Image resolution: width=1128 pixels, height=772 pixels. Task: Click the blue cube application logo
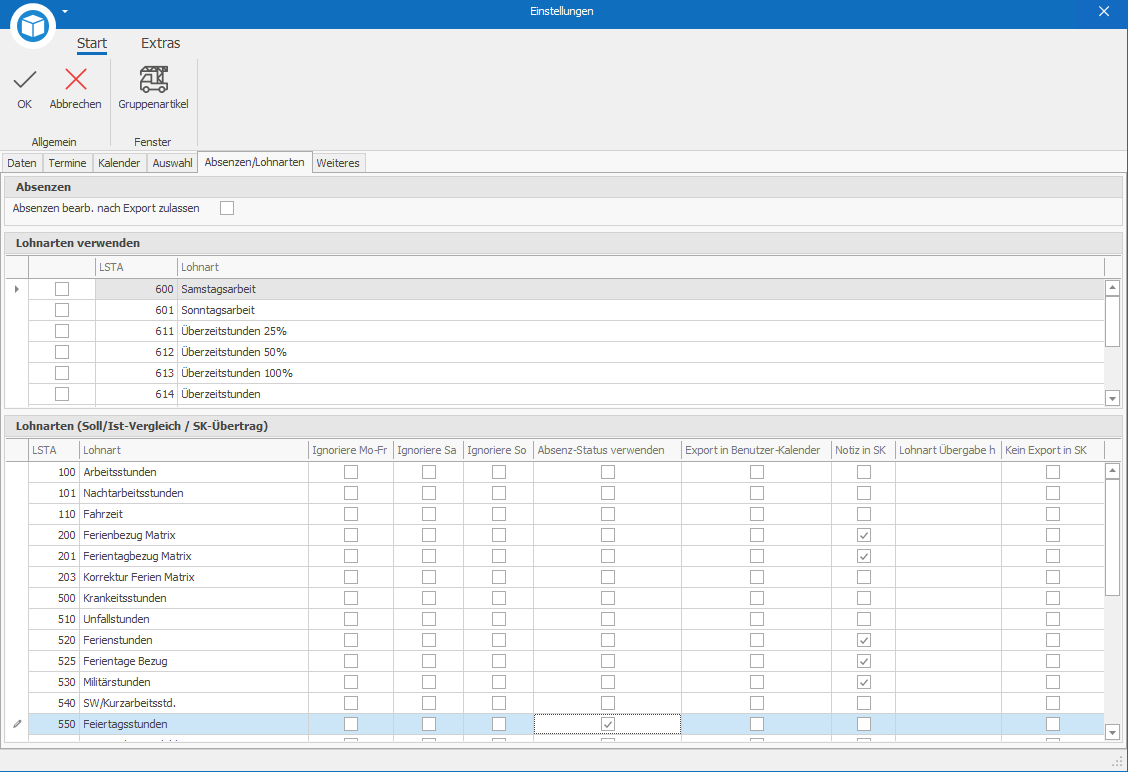(x=33, y=27)
